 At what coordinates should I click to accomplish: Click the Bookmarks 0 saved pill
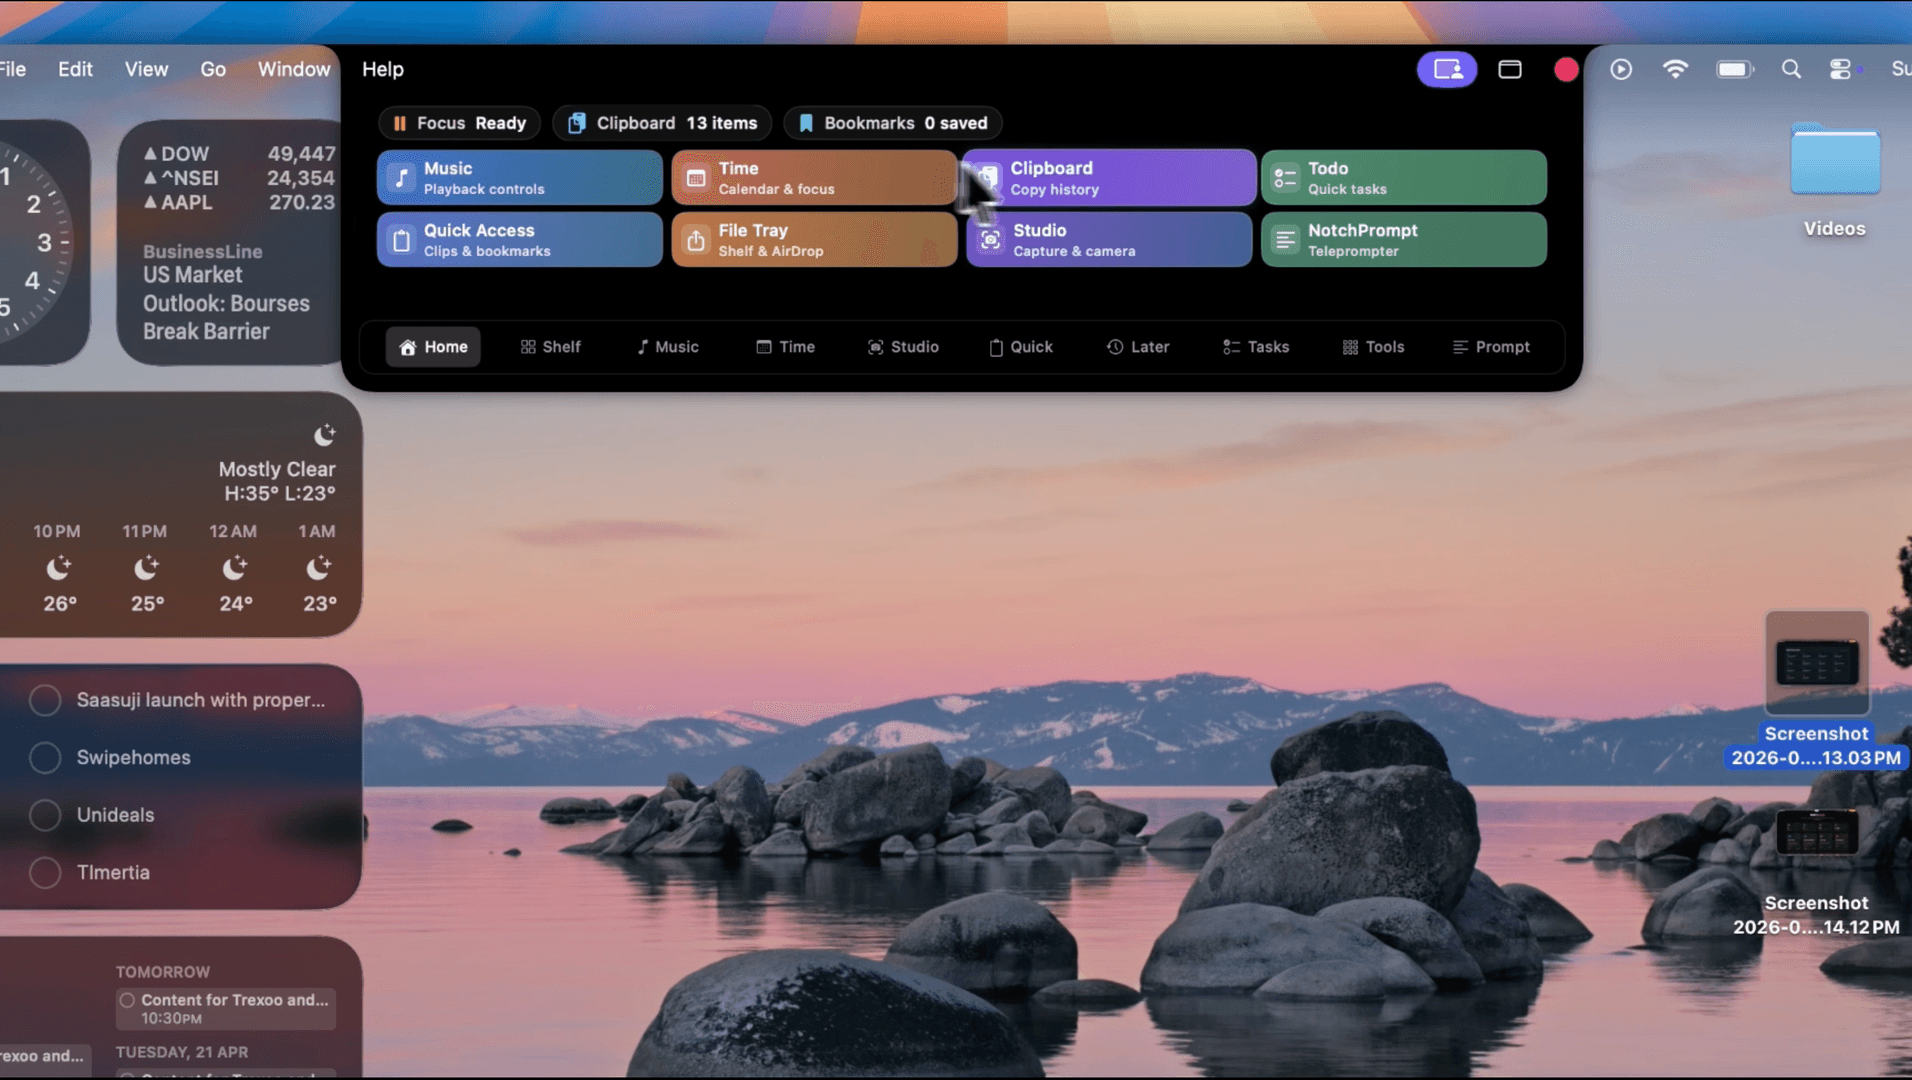tap(893, 123)
